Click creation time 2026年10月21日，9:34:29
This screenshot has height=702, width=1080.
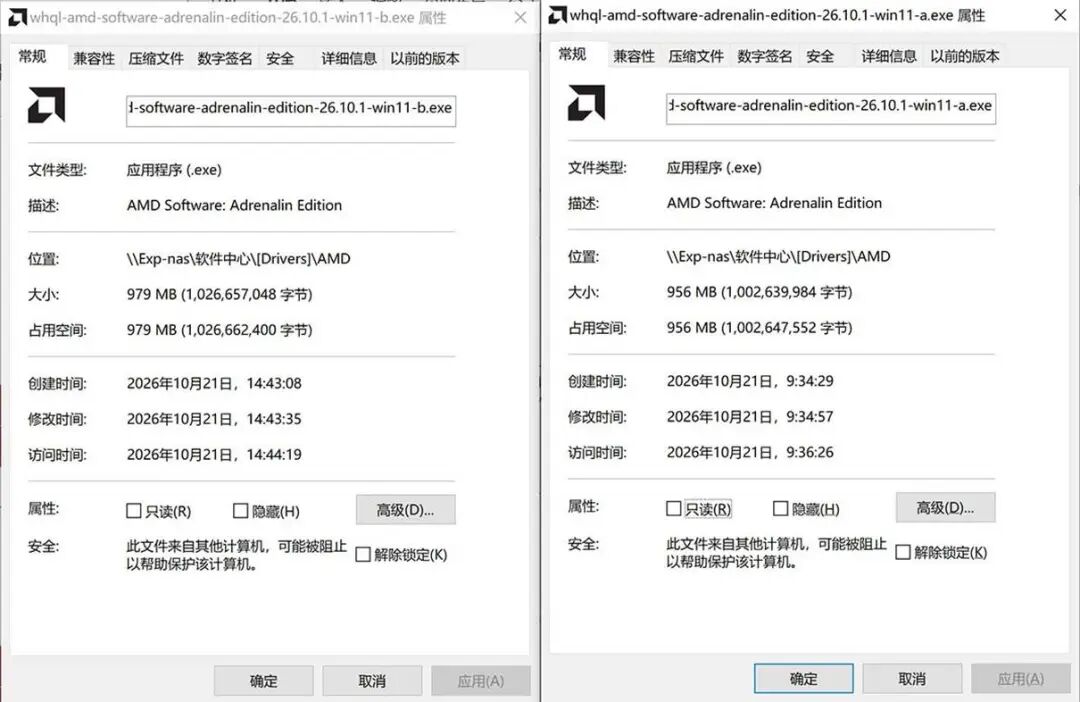pyautogui.click(x=750, y=381)
